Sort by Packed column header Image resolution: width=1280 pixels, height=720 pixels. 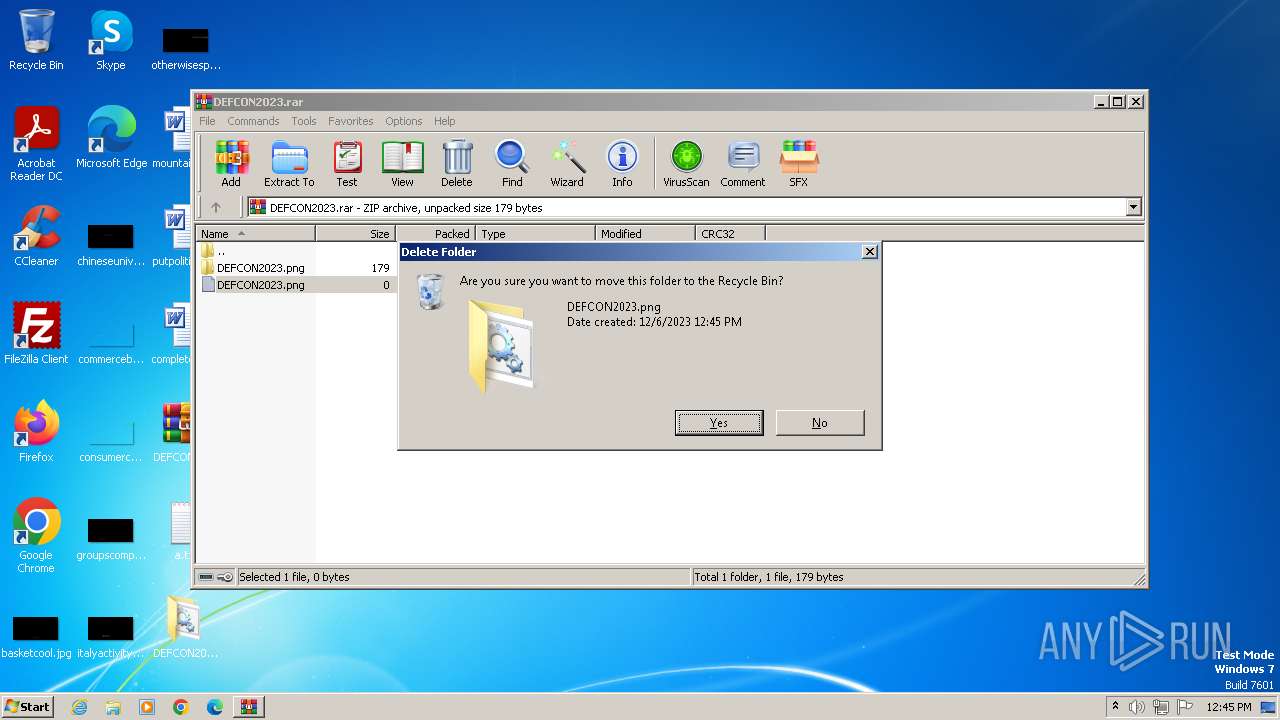437,234
